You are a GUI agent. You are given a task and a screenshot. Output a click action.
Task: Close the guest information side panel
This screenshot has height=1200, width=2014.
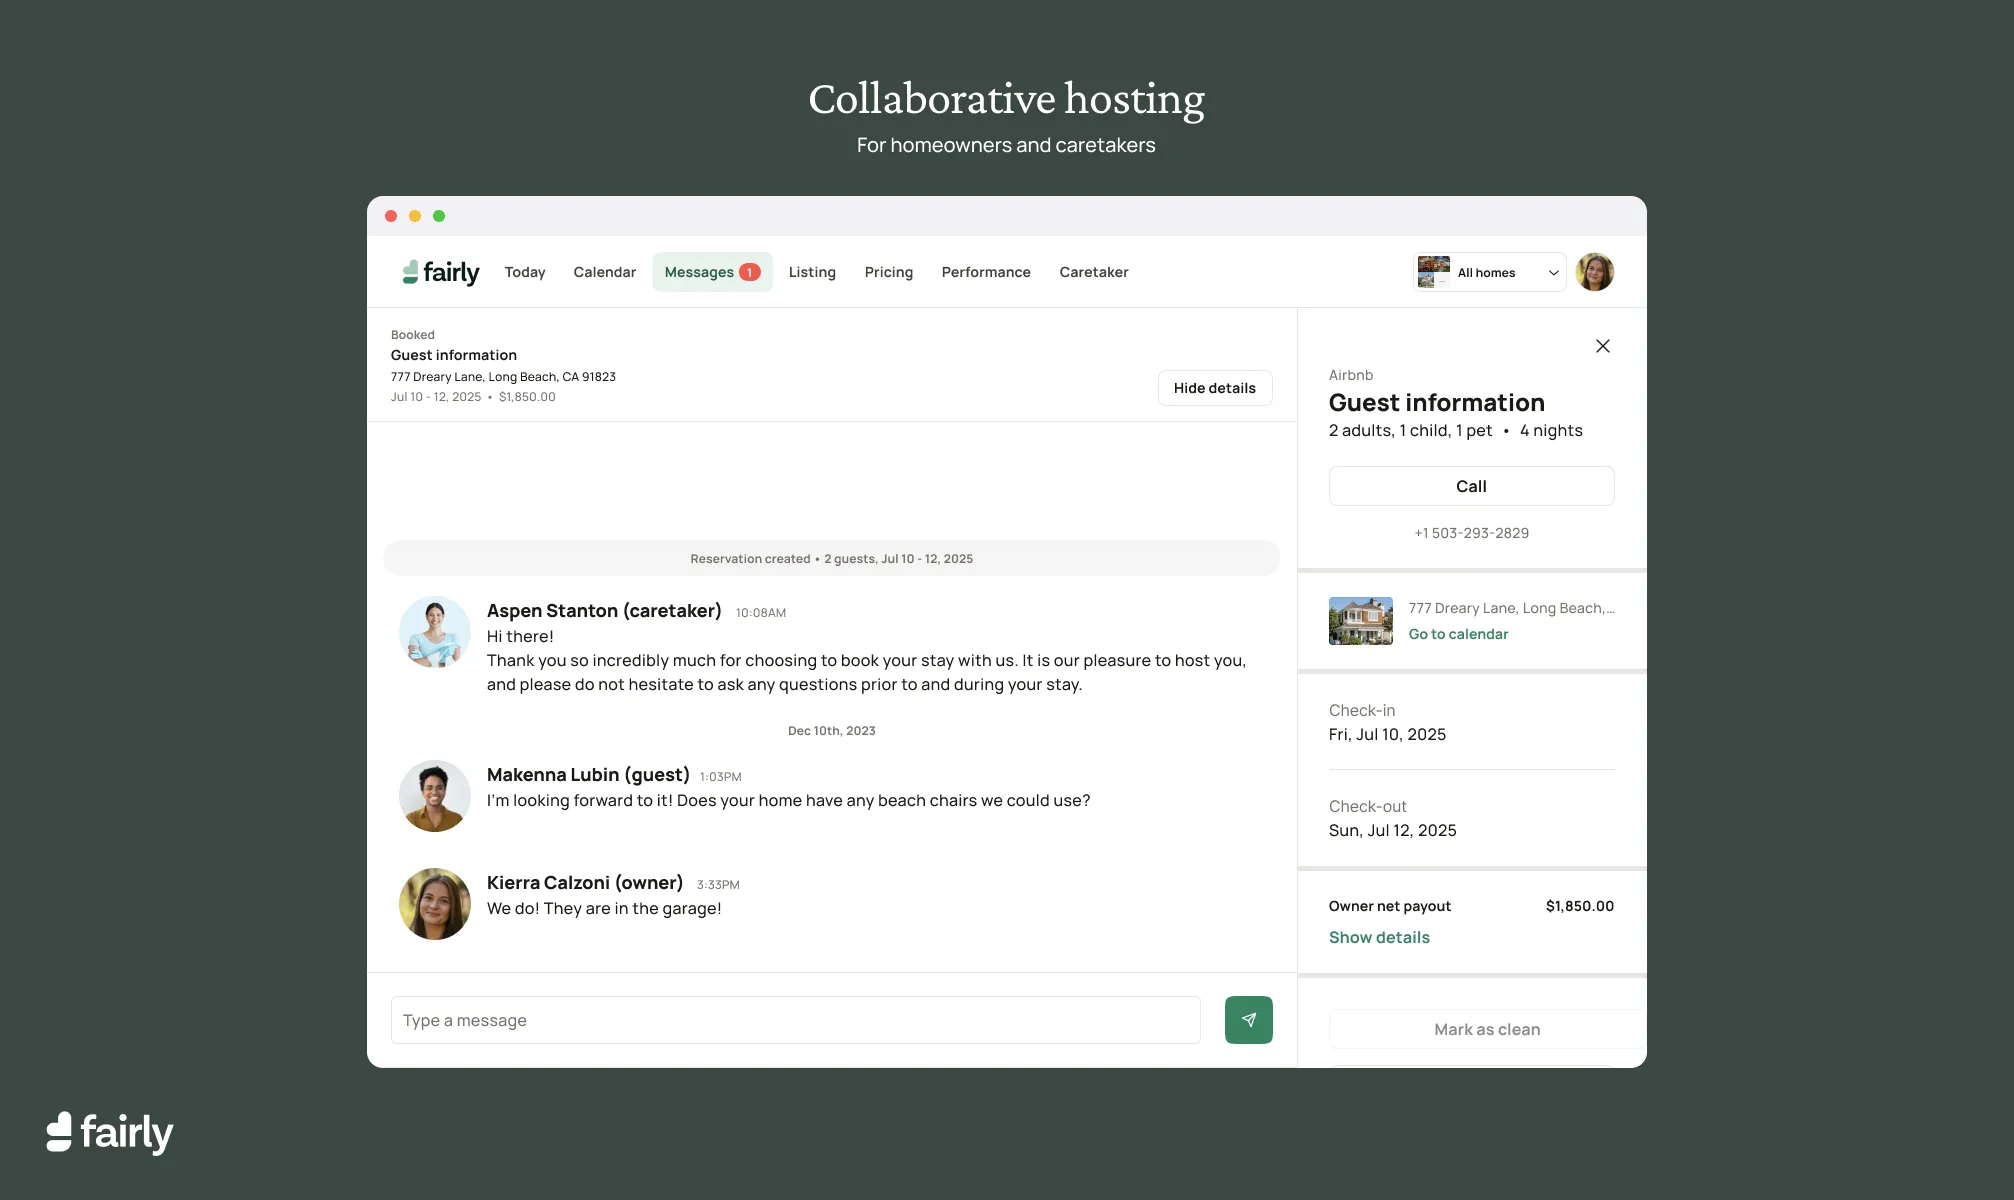click(x=1602, y=346)
